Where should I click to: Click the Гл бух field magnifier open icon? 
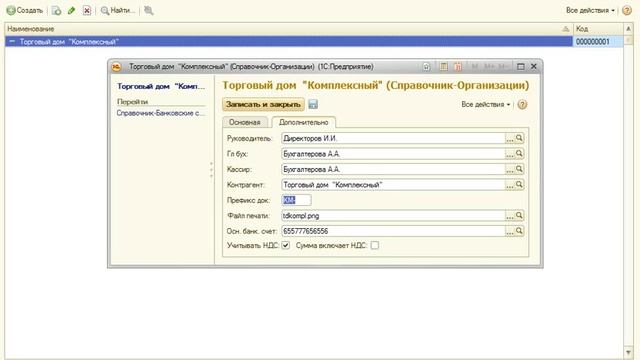[x=519, y=154]
